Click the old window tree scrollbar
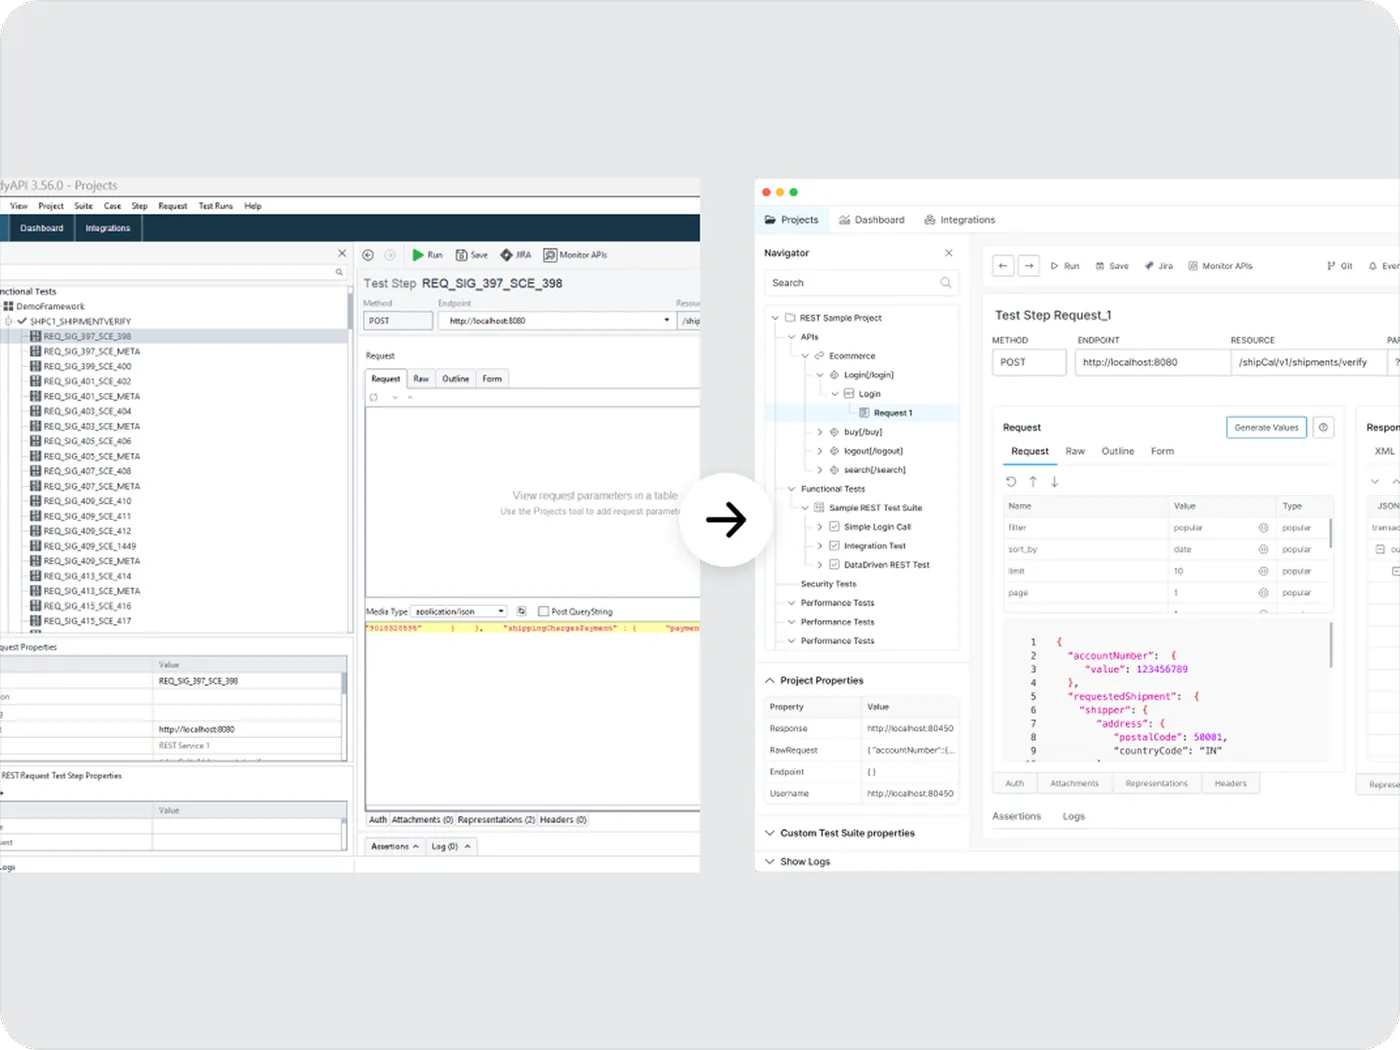This screenshot has width=1400, height=1050. 350,310
